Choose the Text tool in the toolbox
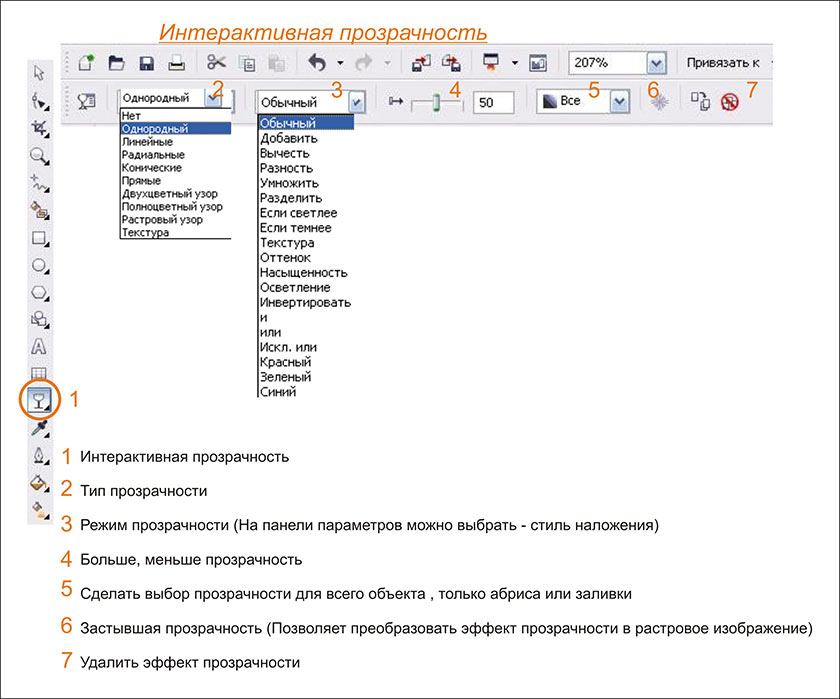This screenshot has width=840, height=699. click(40, 347)
